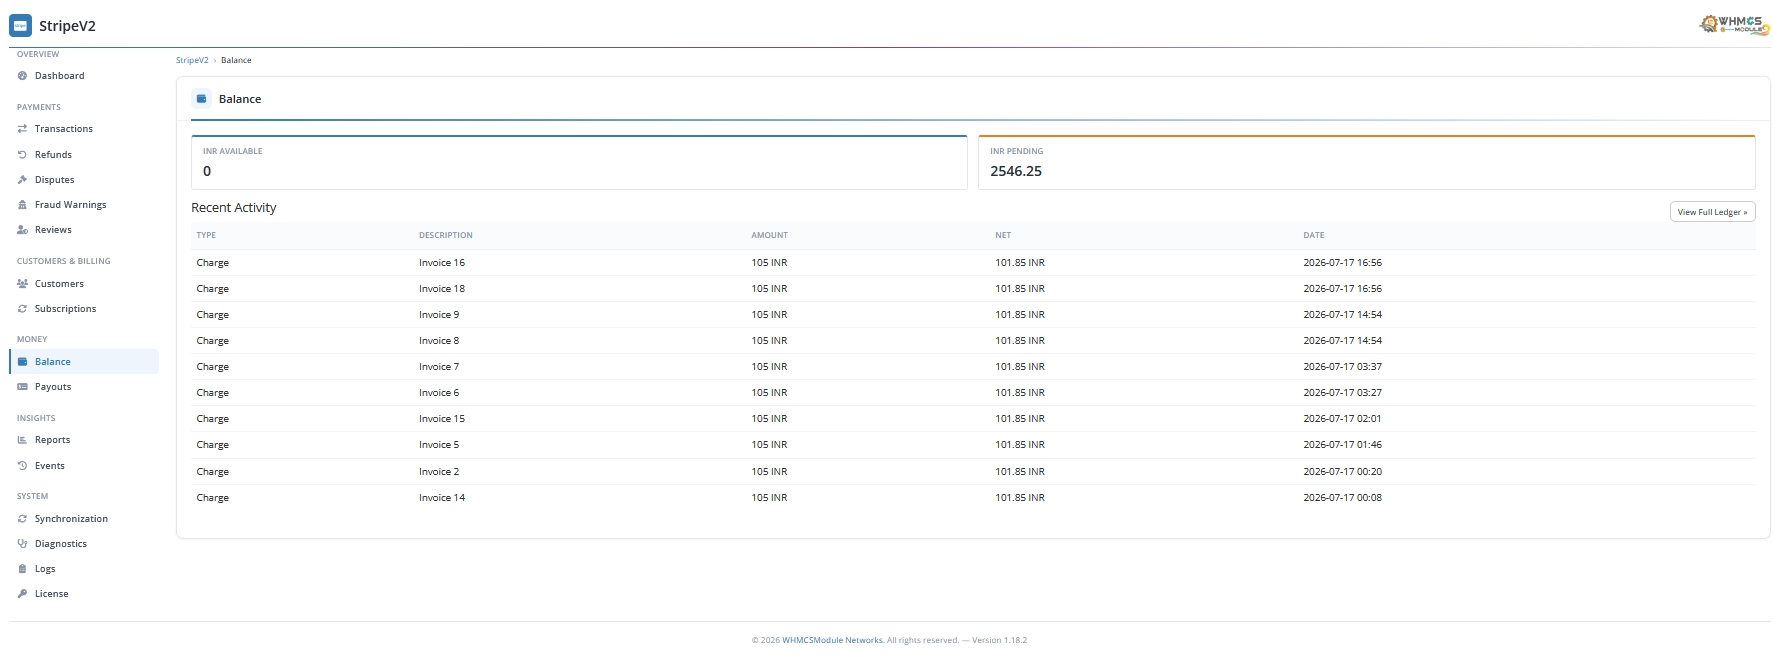Viewport: 1773px width, 657px height.
Task: Click the Customers group icon
Action: tap(22, 284)
